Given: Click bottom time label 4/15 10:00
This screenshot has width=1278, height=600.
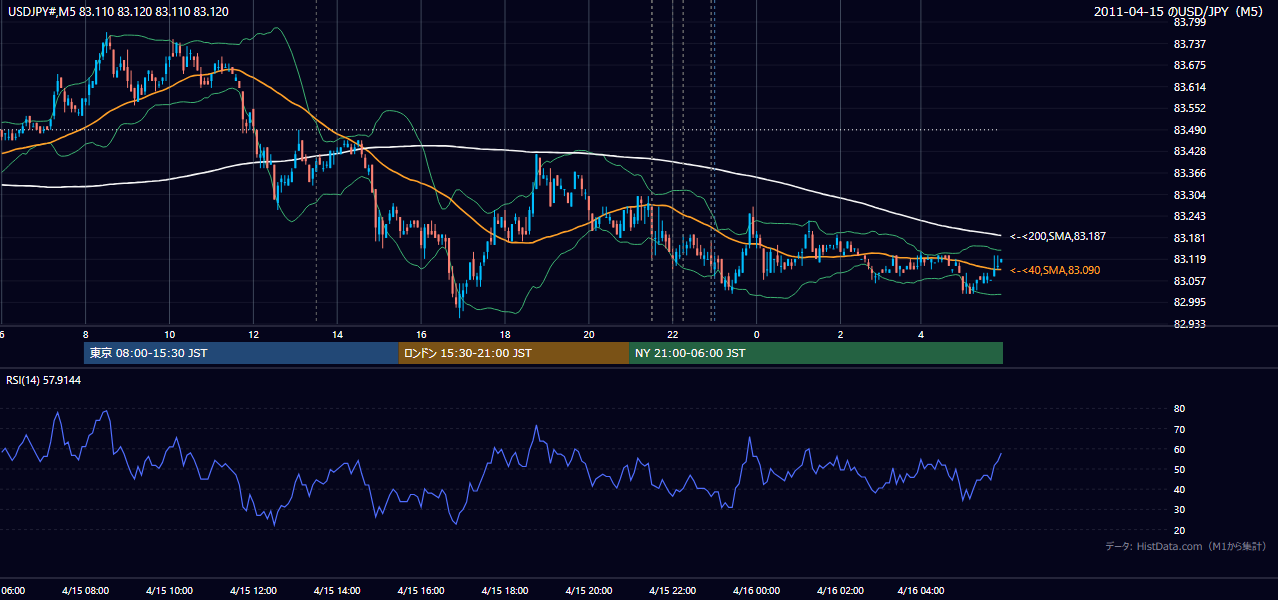Looking at the screenshot, I should pos(169,590).
